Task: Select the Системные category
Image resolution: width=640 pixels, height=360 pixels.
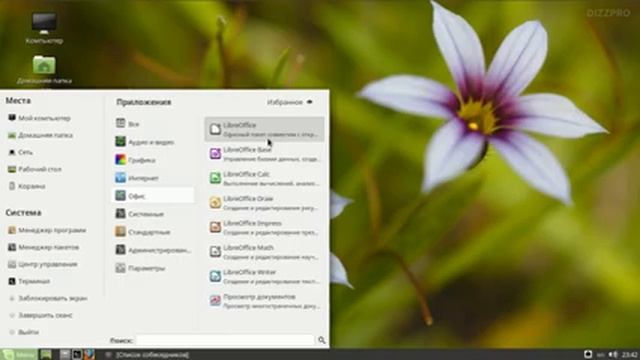Action: pos(153,214)
